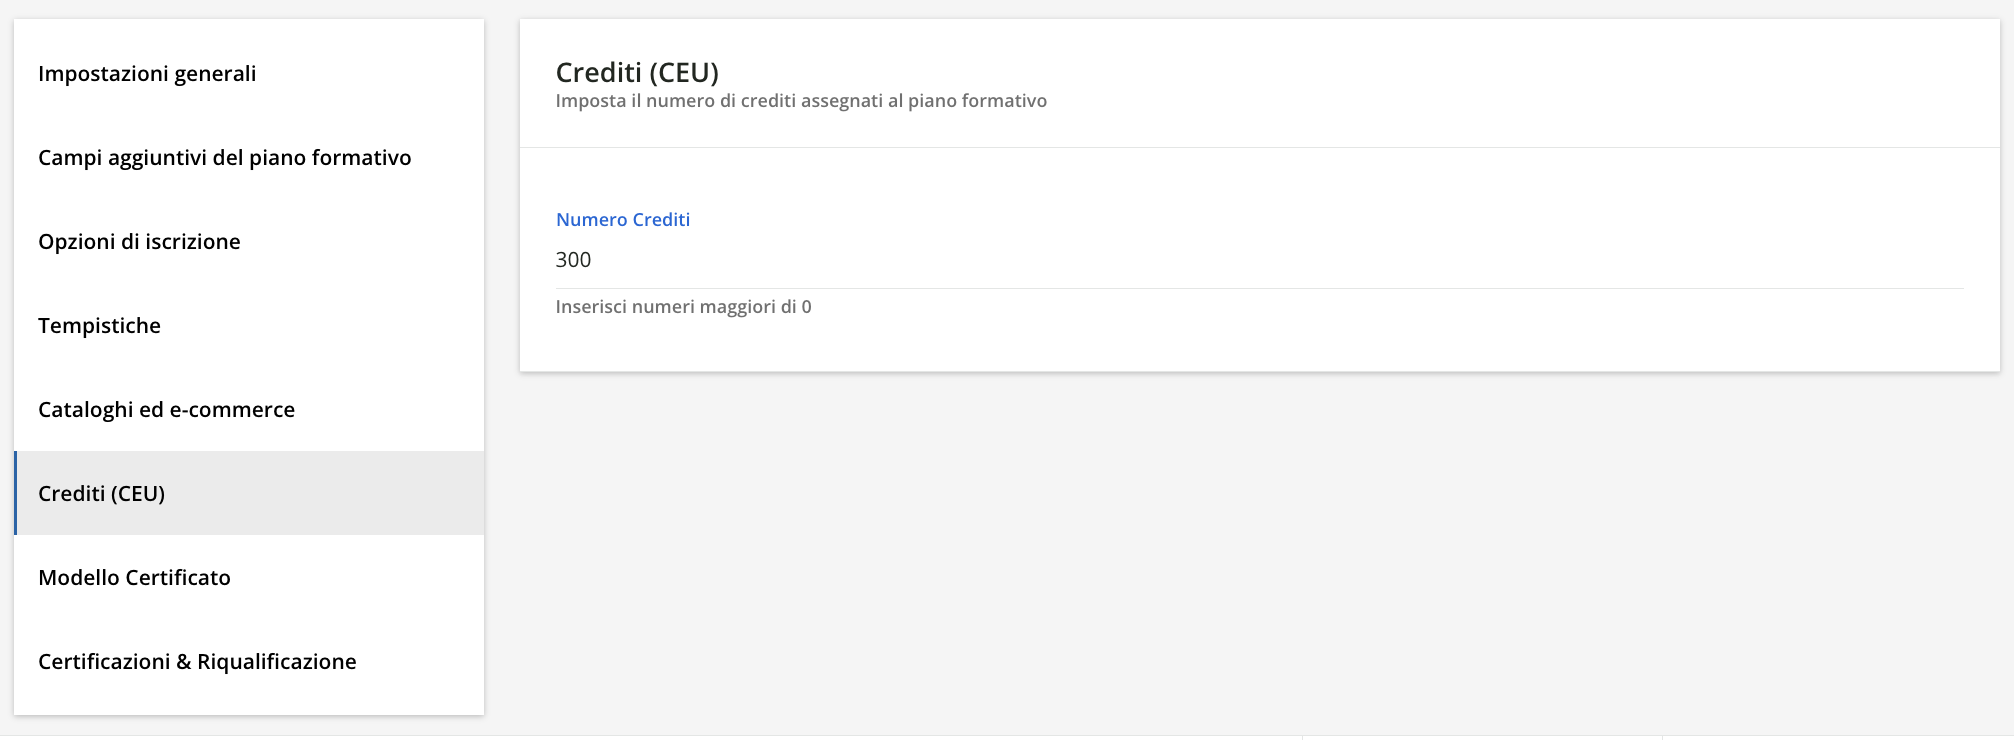The height and width of the screenshot is (740, 2014).
Task: Open e-commerce catalog settings from the sidebar
Action: (166, 409)
